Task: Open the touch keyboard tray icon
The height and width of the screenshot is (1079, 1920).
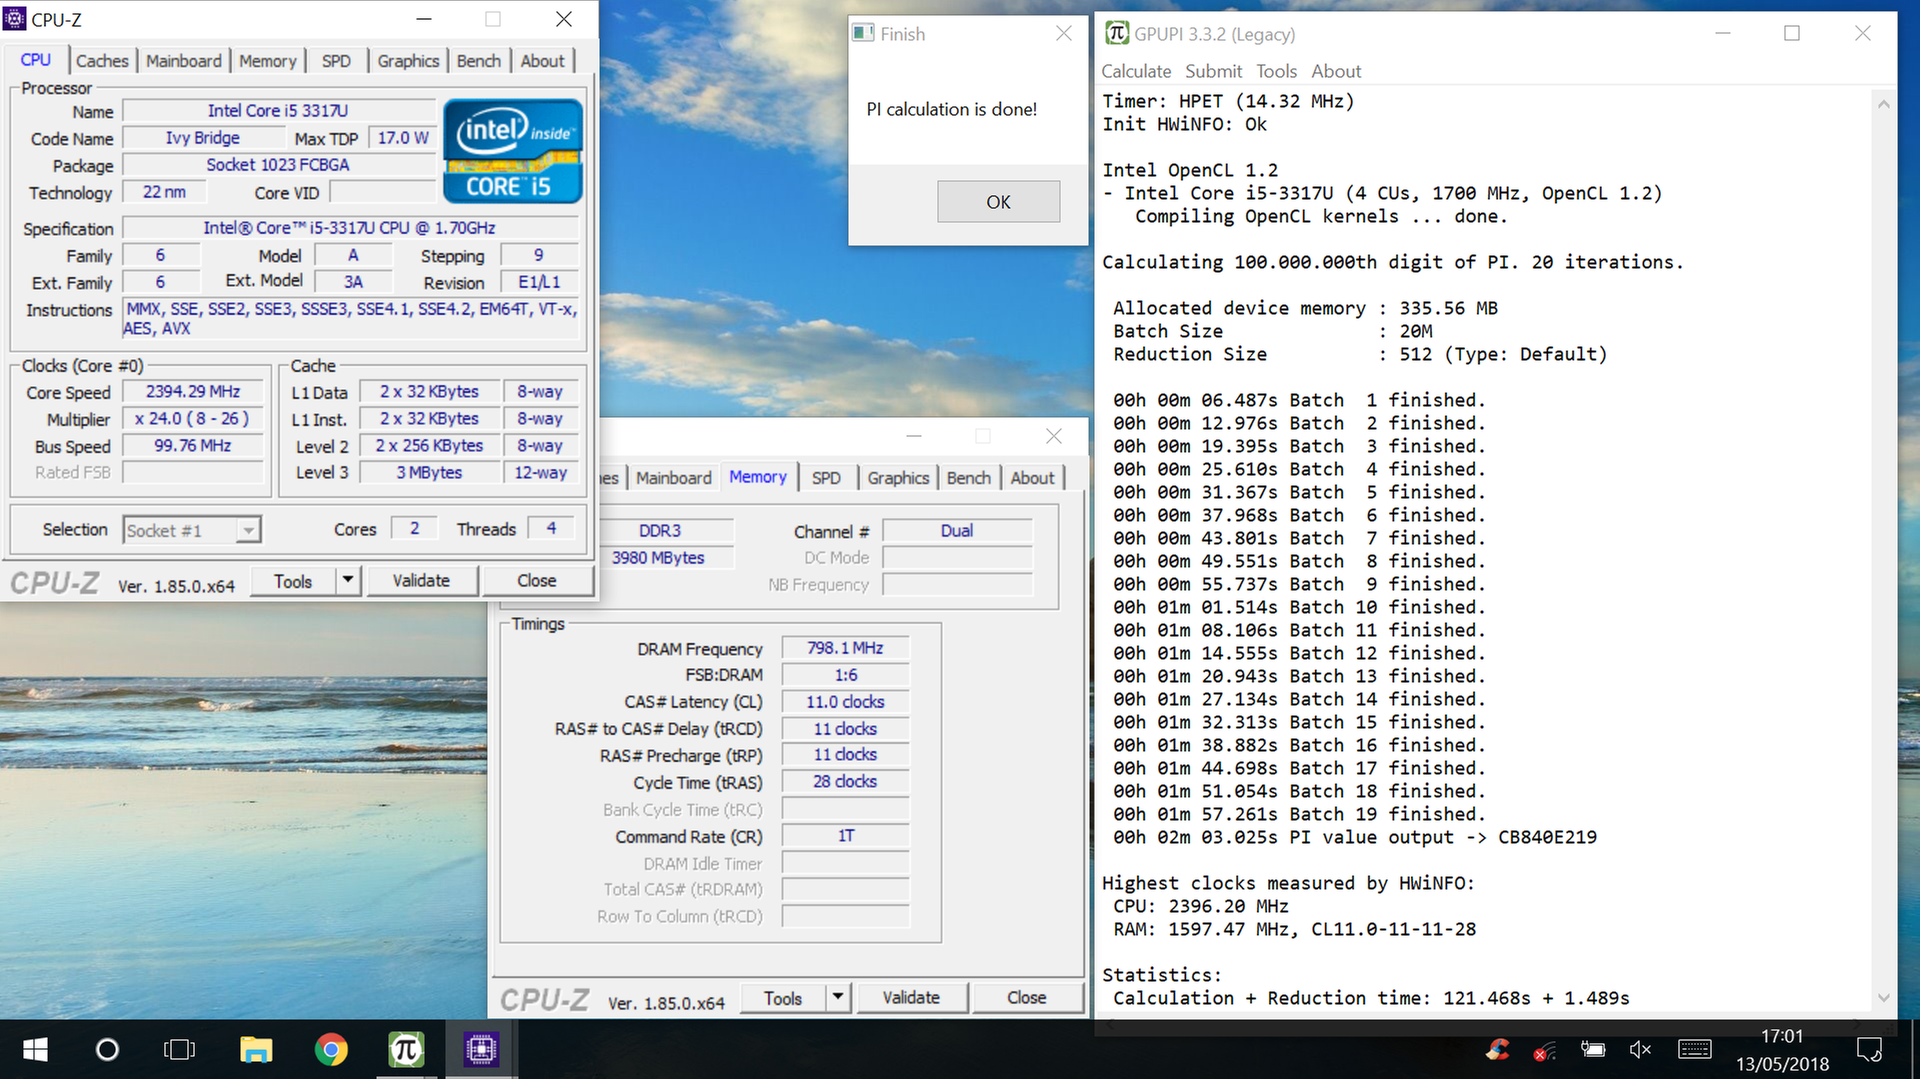Action: [1695, 1049]
